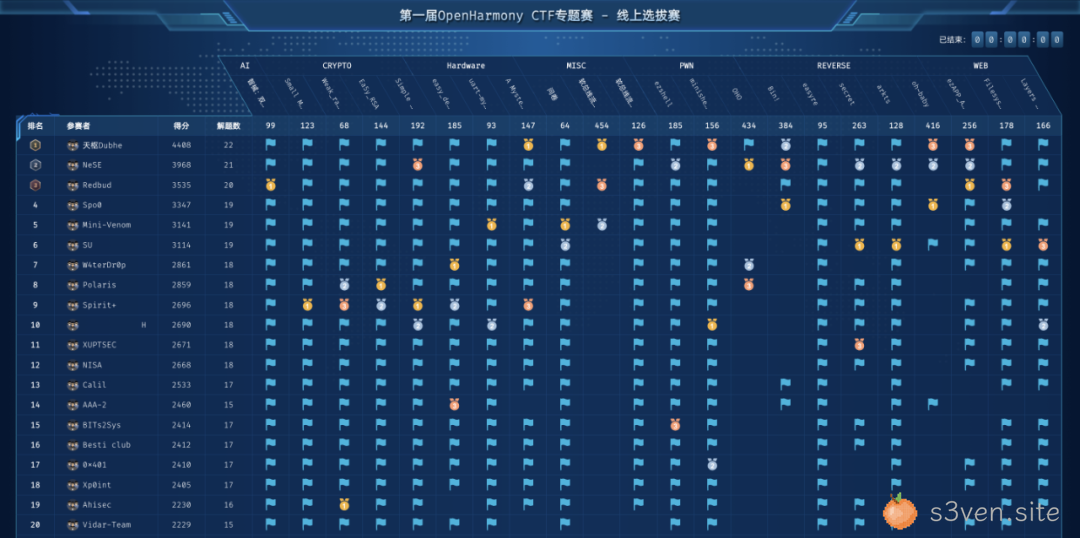Click the second-place rank badge for NeSE
The height and width of the screenshot is (538, 1080).
[35, 165]
